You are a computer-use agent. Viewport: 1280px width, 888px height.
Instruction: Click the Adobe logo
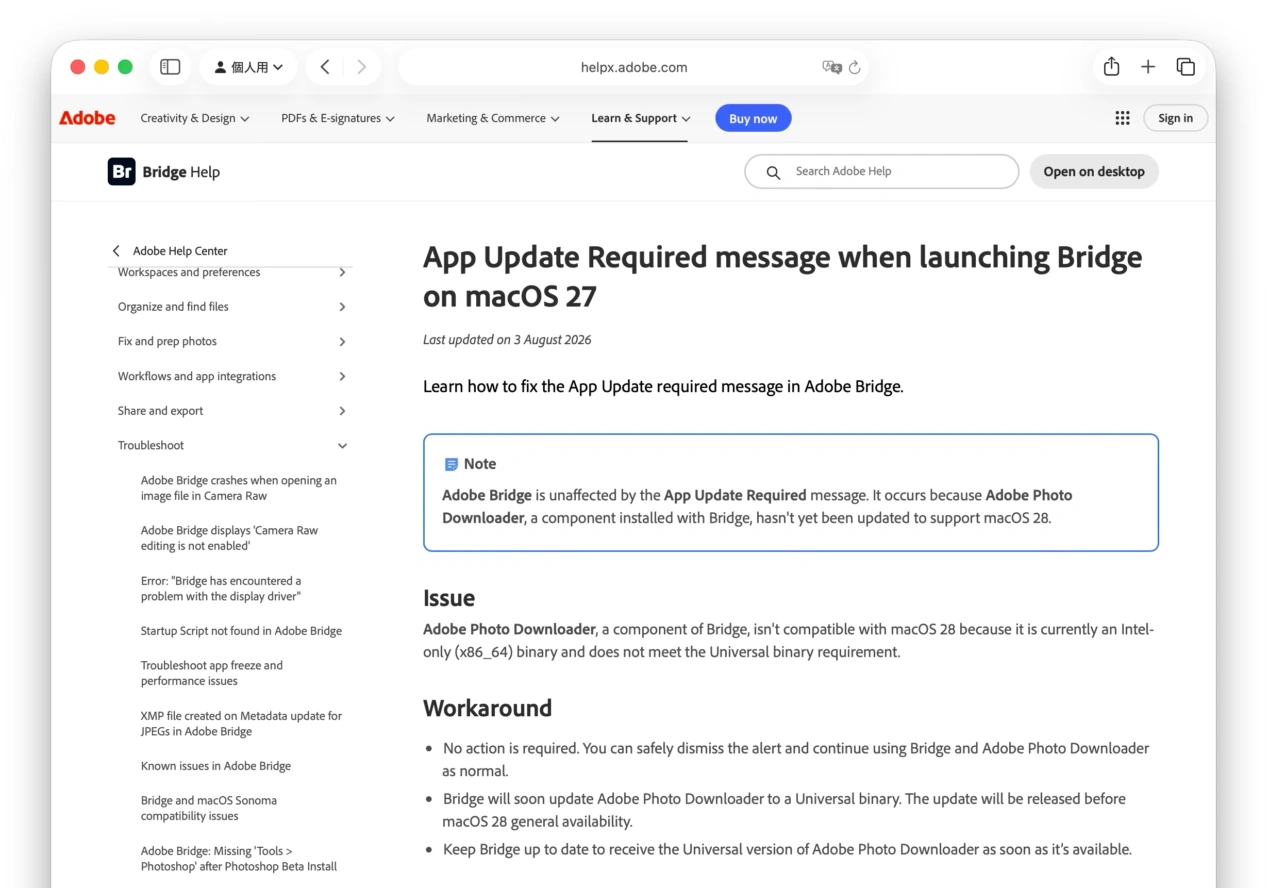87,118
